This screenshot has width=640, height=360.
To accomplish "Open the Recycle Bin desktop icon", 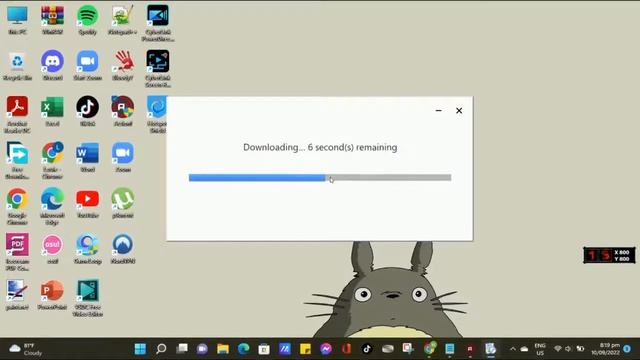I will (x=17, y=65).
